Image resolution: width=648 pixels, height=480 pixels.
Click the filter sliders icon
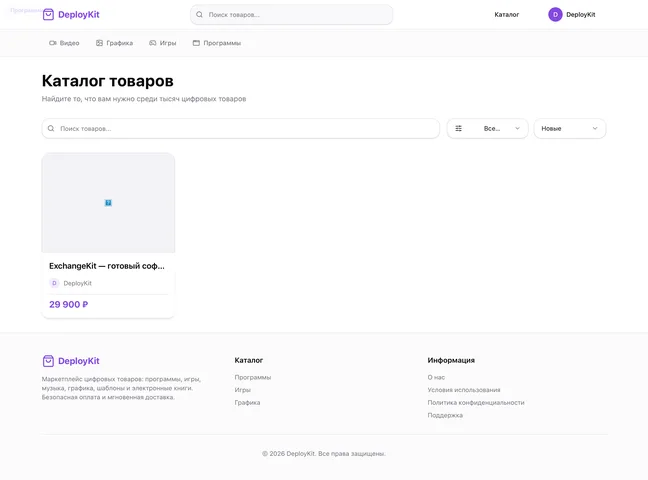459,129
